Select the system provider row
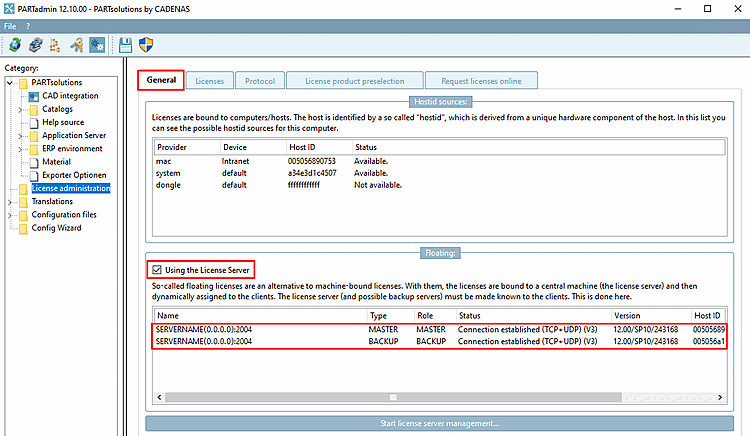The width and height of the screenshot is (750, 436). (440, 173)
